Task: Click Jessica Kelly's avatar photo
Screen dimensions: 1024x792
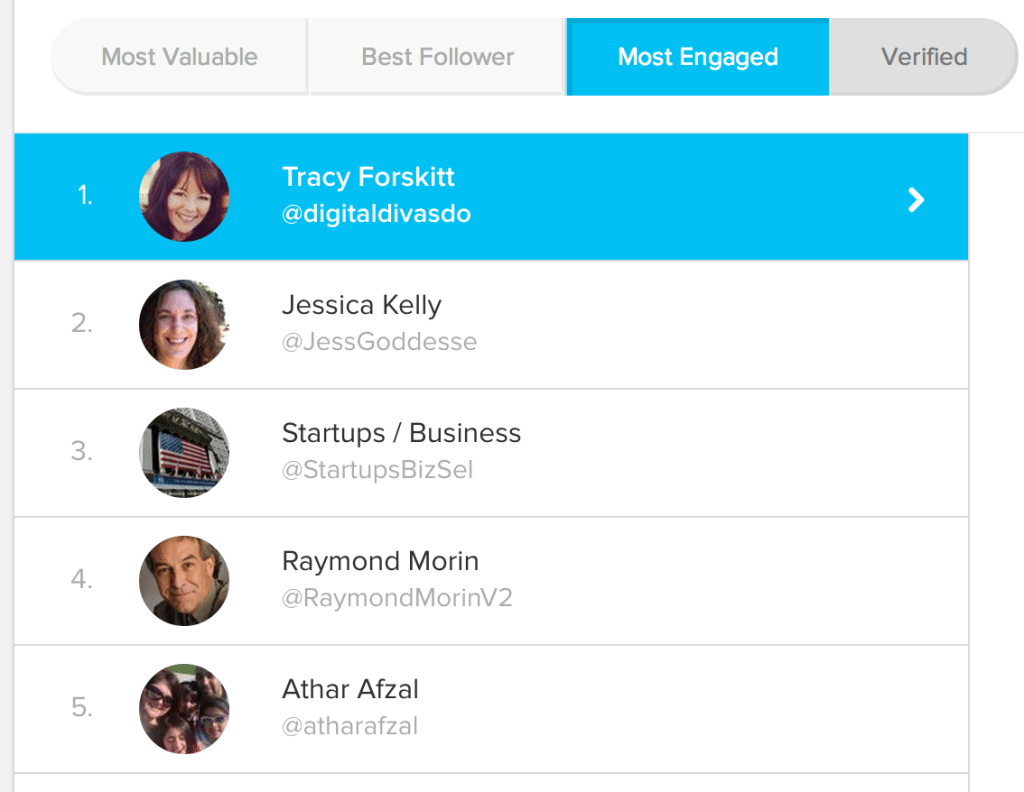Action: click(184, 324)
